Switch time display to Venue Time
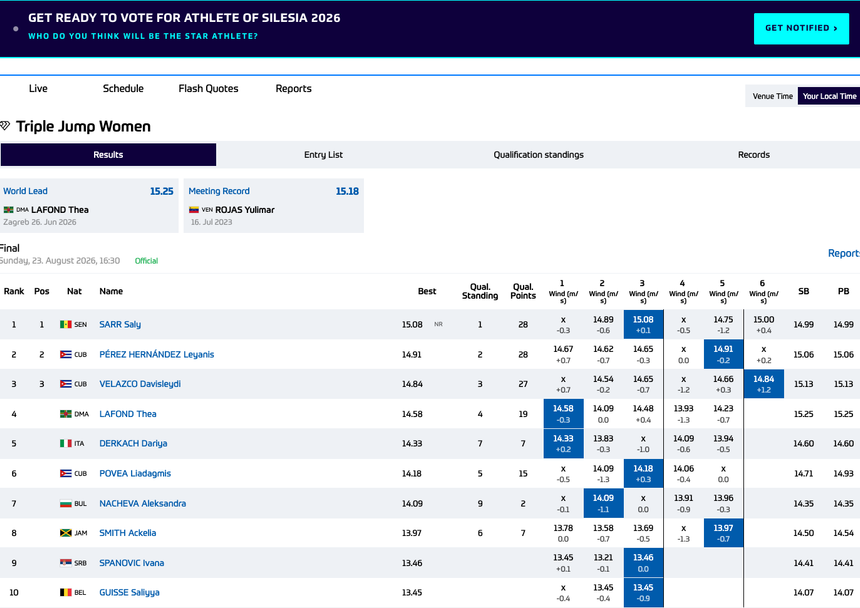The width and height of the screenshot is (860, 608). coord(772,96)
